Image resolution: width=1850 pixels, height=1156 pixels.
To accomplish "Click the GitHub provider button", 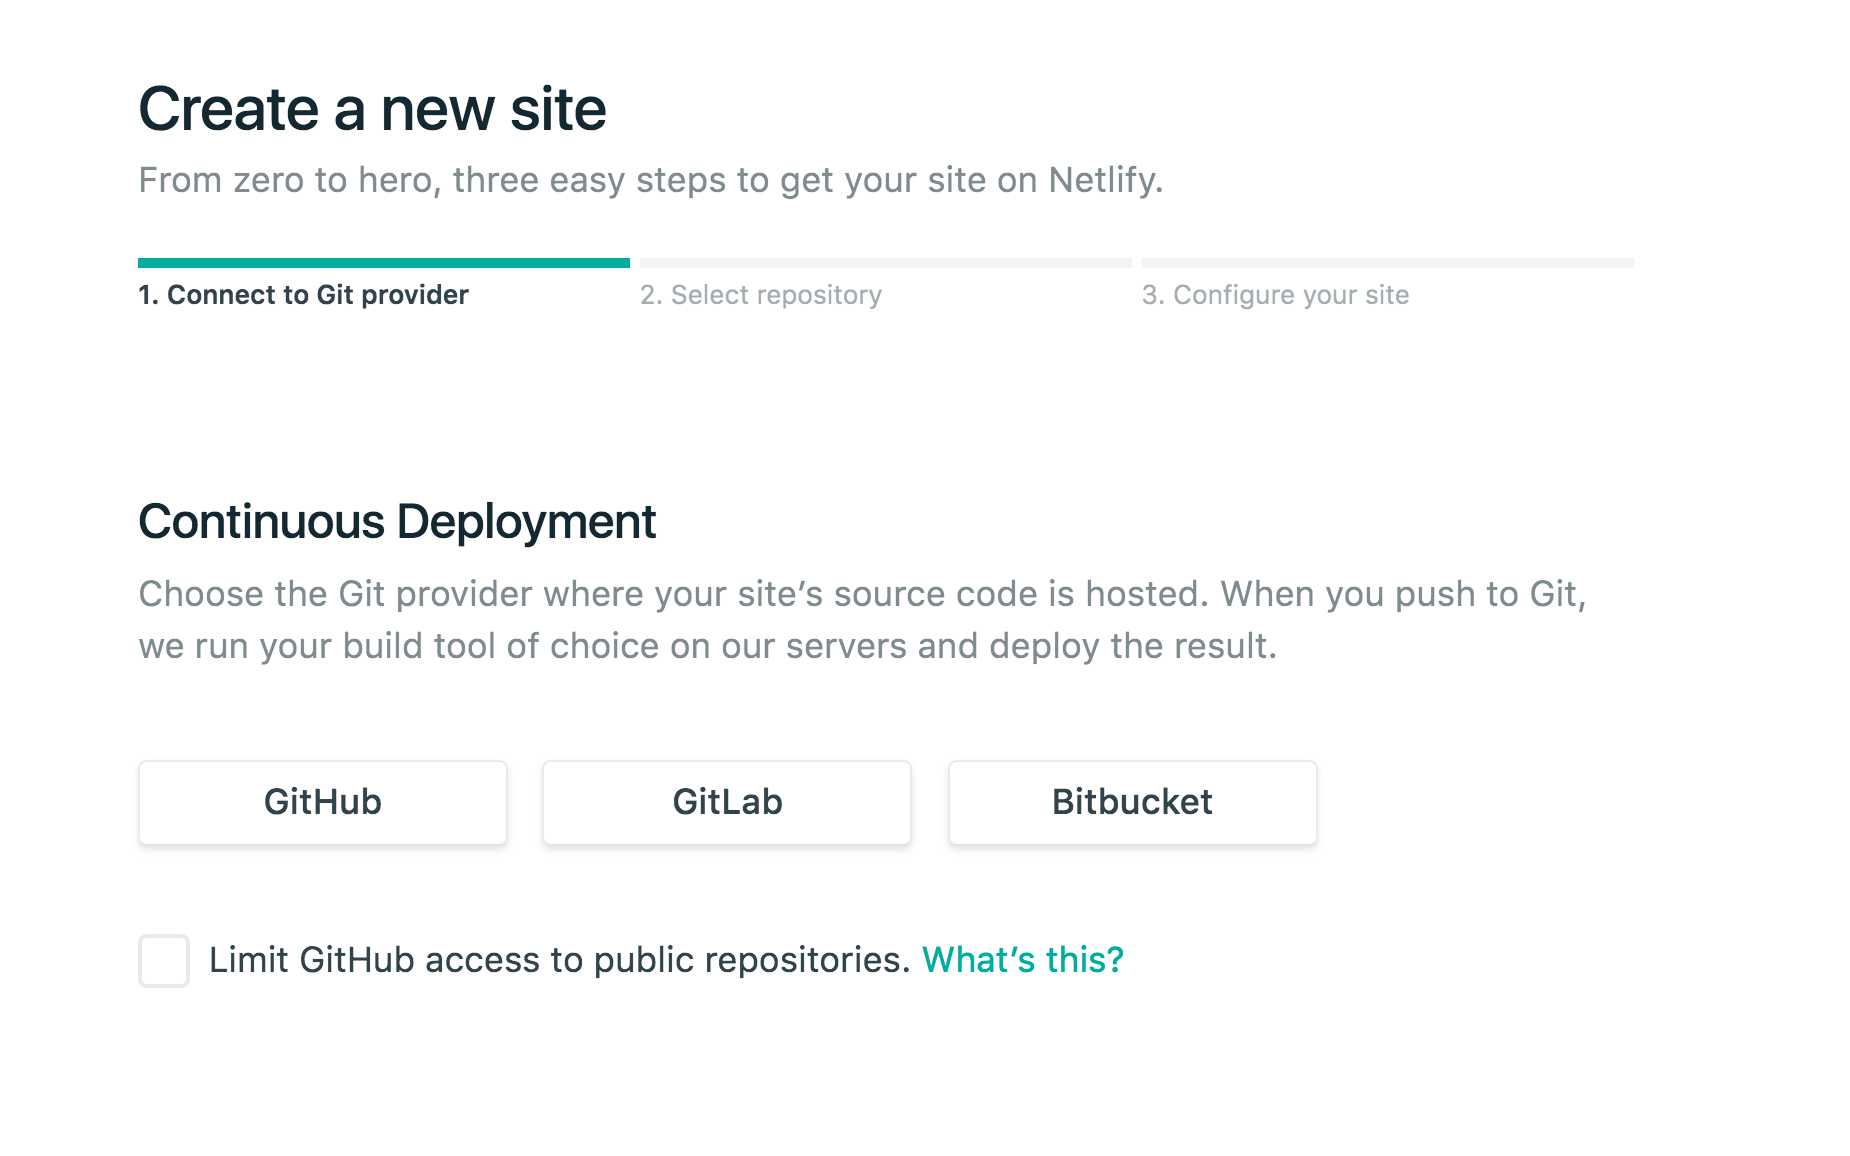I will [x=322, y=802].
